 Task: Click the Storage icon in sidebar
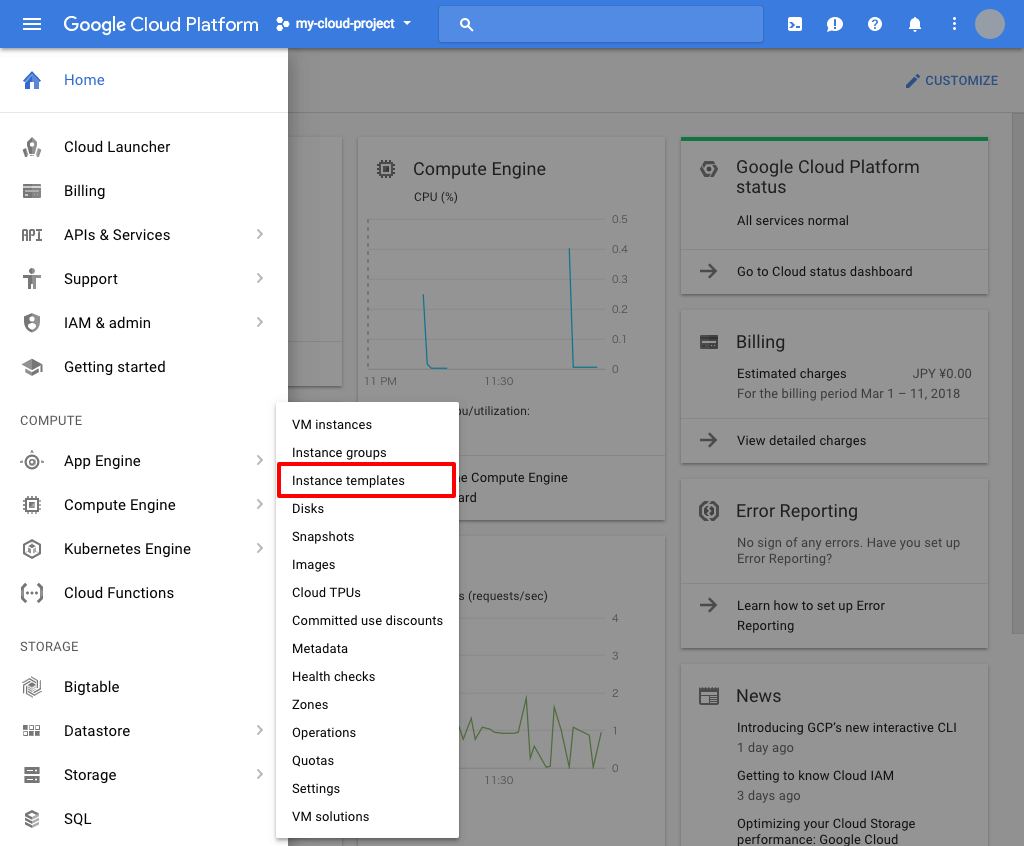click(32, 775)
